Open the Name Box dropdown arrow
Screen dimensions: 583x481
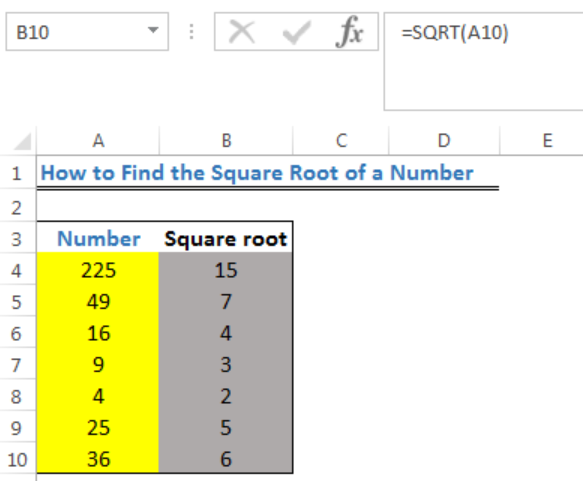pyautogui.click(x=153, y=30)
